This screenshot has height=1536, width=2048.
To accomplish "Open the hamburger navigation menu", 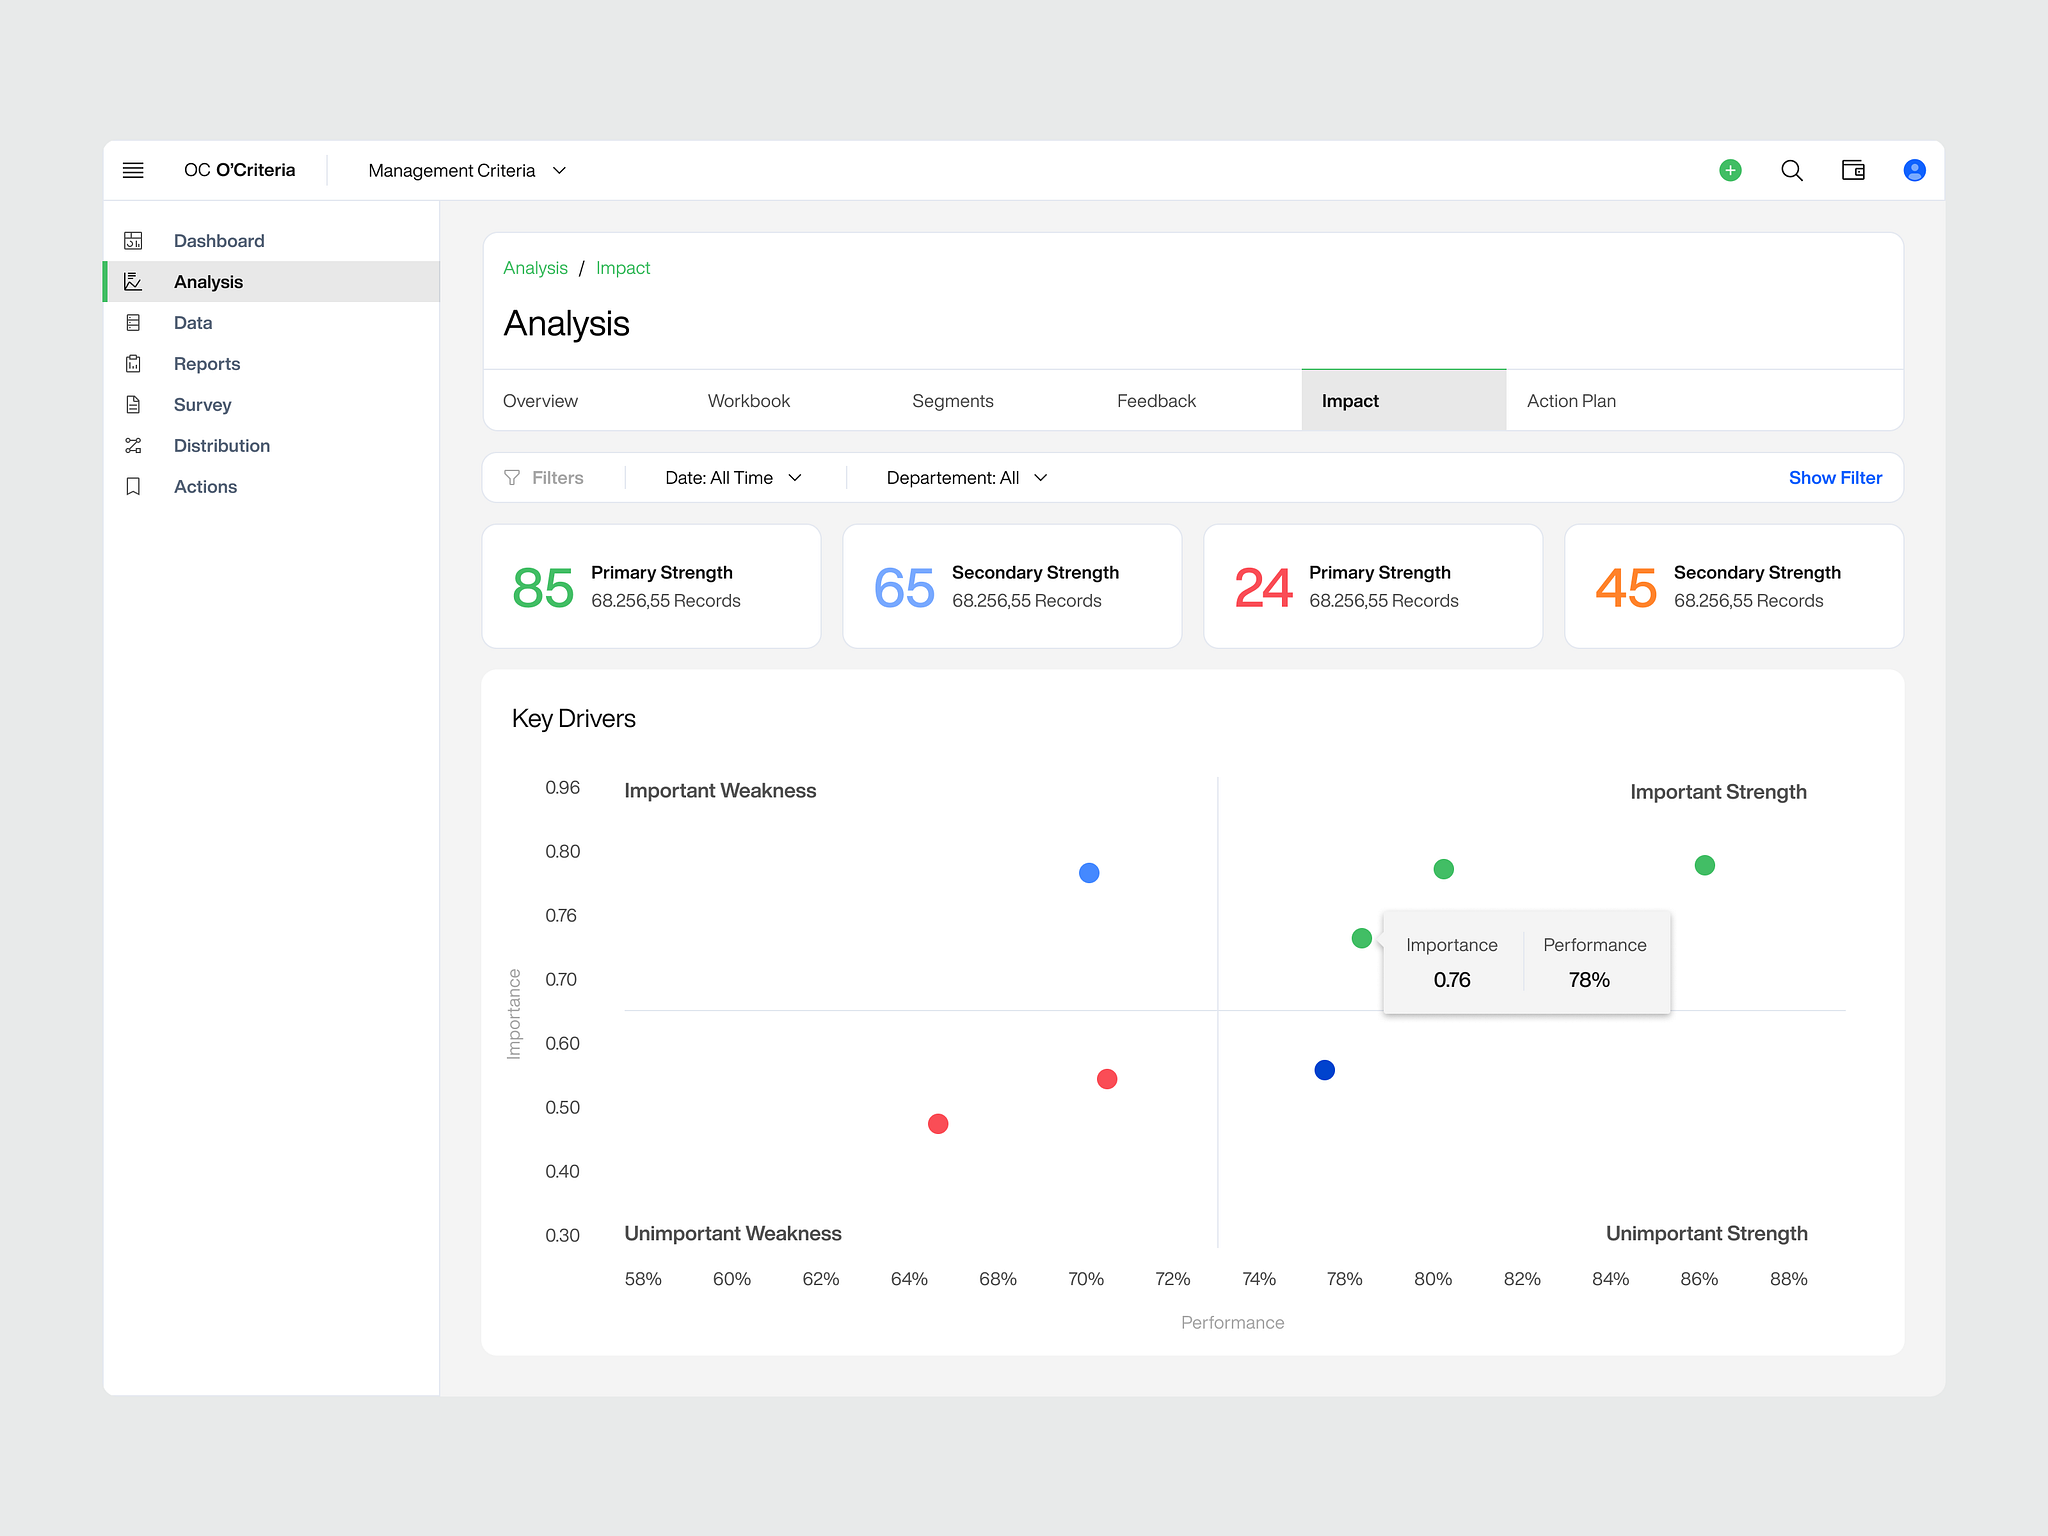I will tap(133, 170).
